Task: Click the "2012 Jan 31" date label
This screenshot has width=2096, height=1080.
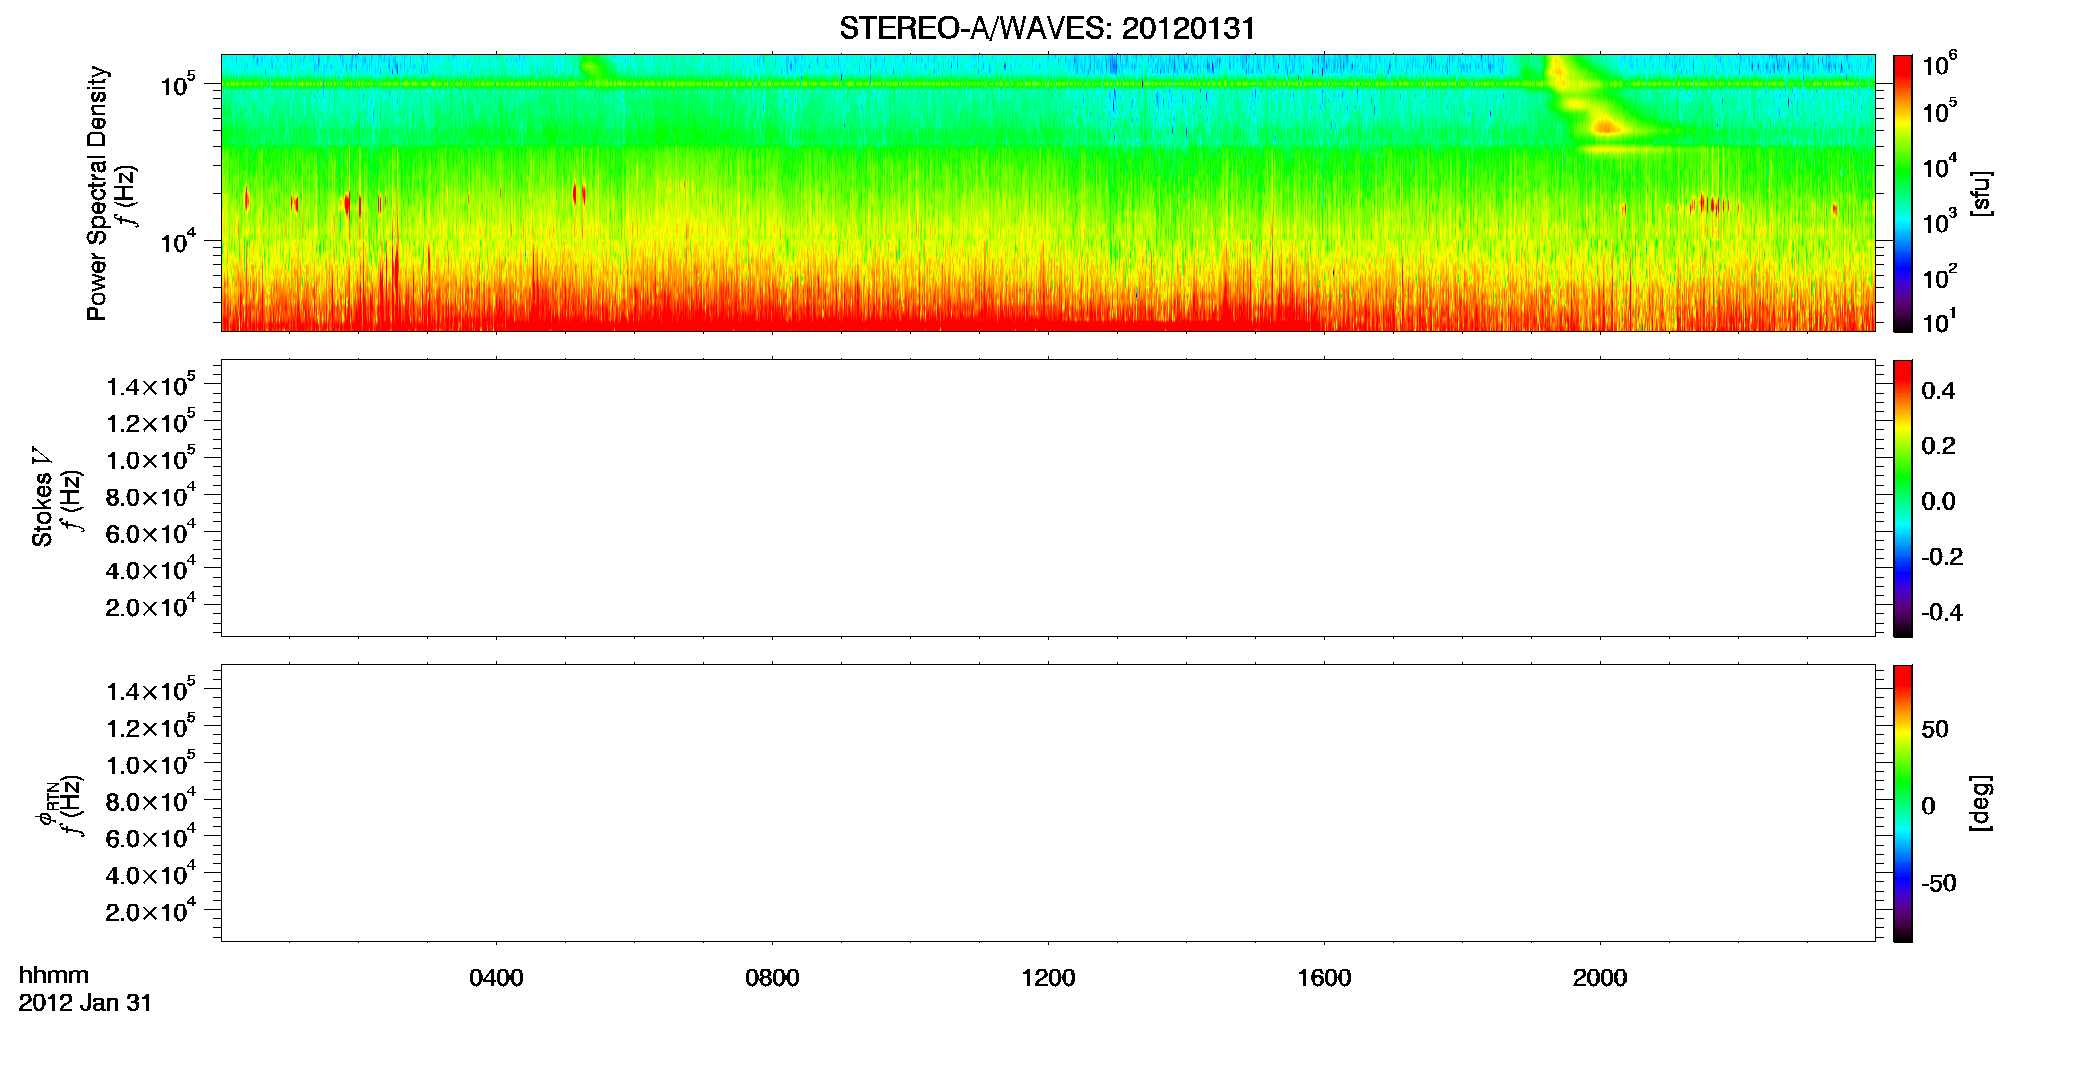Action: pyautogui.click(x=85, y=1003)
